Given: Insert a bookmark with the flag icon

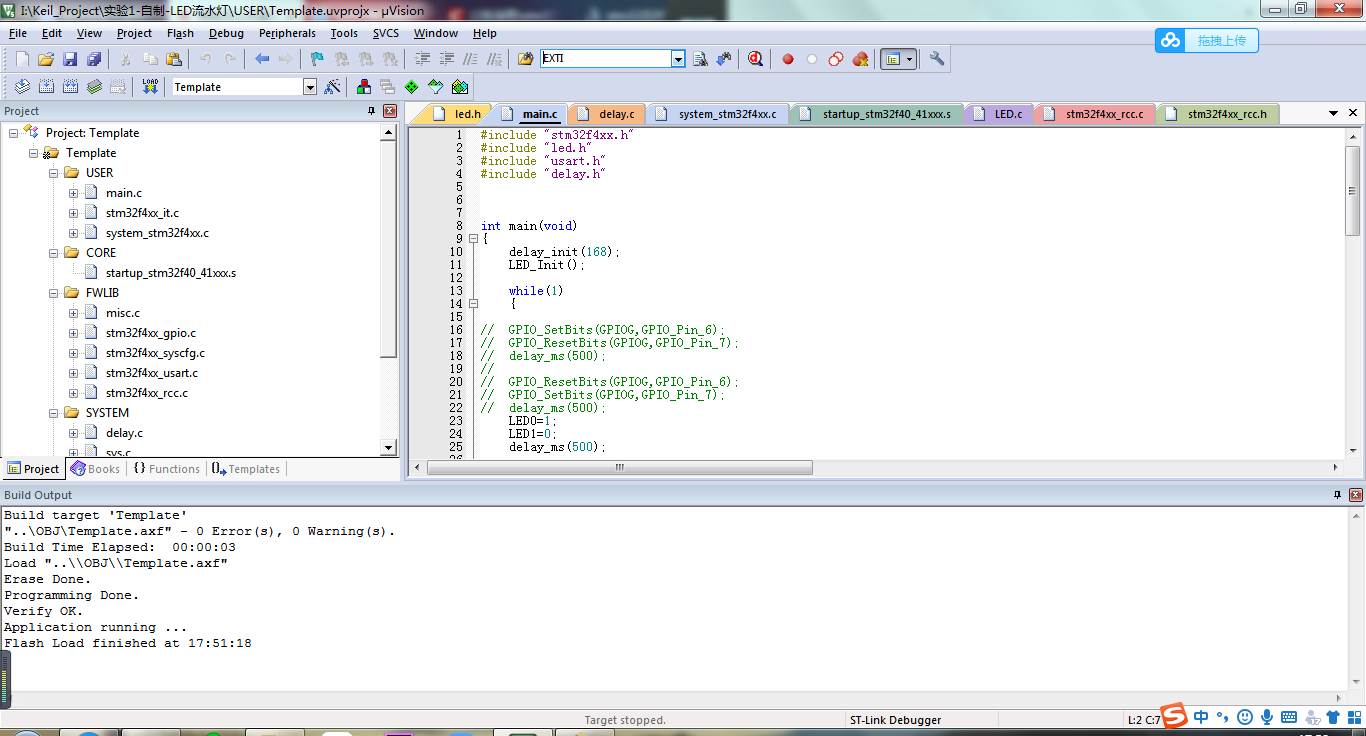Looking at the screenshot, I should coord(318,59).
